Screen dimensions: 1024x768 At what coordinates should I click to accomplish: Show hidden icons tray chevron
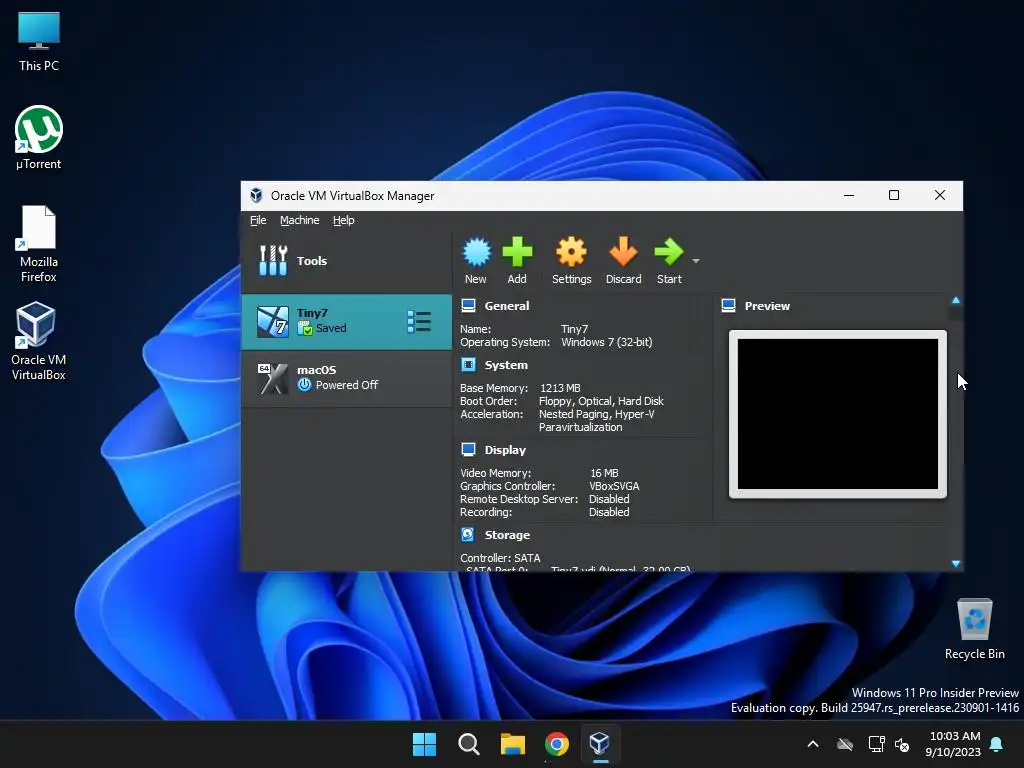[813, 744]
